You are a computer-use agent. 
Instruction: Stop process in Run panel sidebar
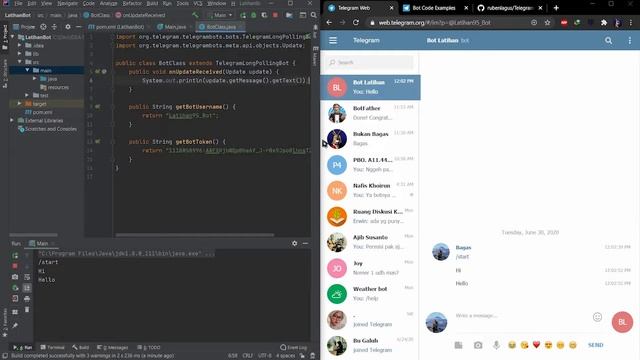pos(15,266)
